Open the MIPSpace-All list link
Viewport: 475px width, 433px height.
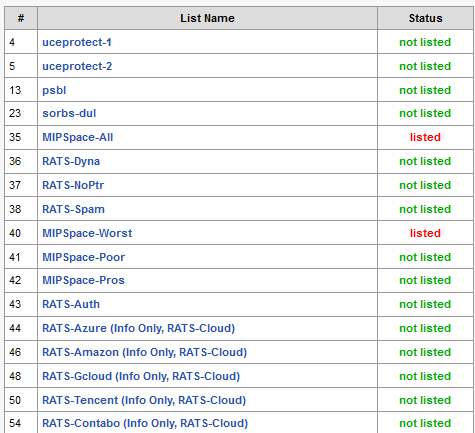tap(78, 137)
